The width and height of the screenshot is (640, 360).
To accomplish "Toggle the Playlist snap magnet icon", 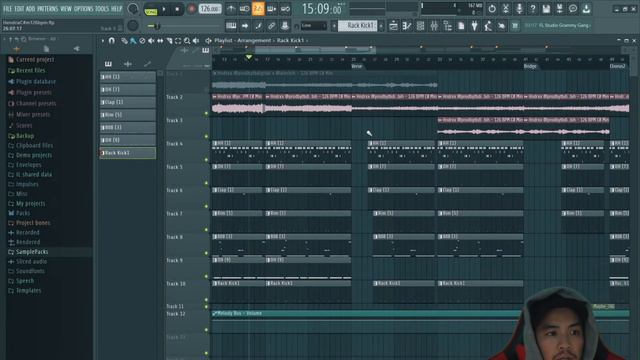I will click(111, 41).
